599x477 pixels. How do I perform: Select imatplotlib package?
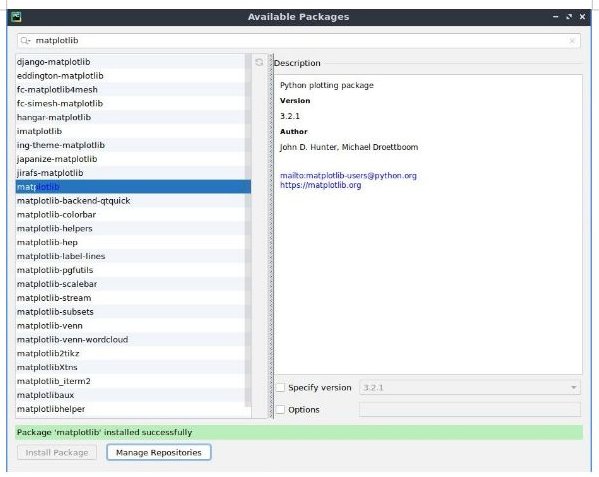(133, 131)
